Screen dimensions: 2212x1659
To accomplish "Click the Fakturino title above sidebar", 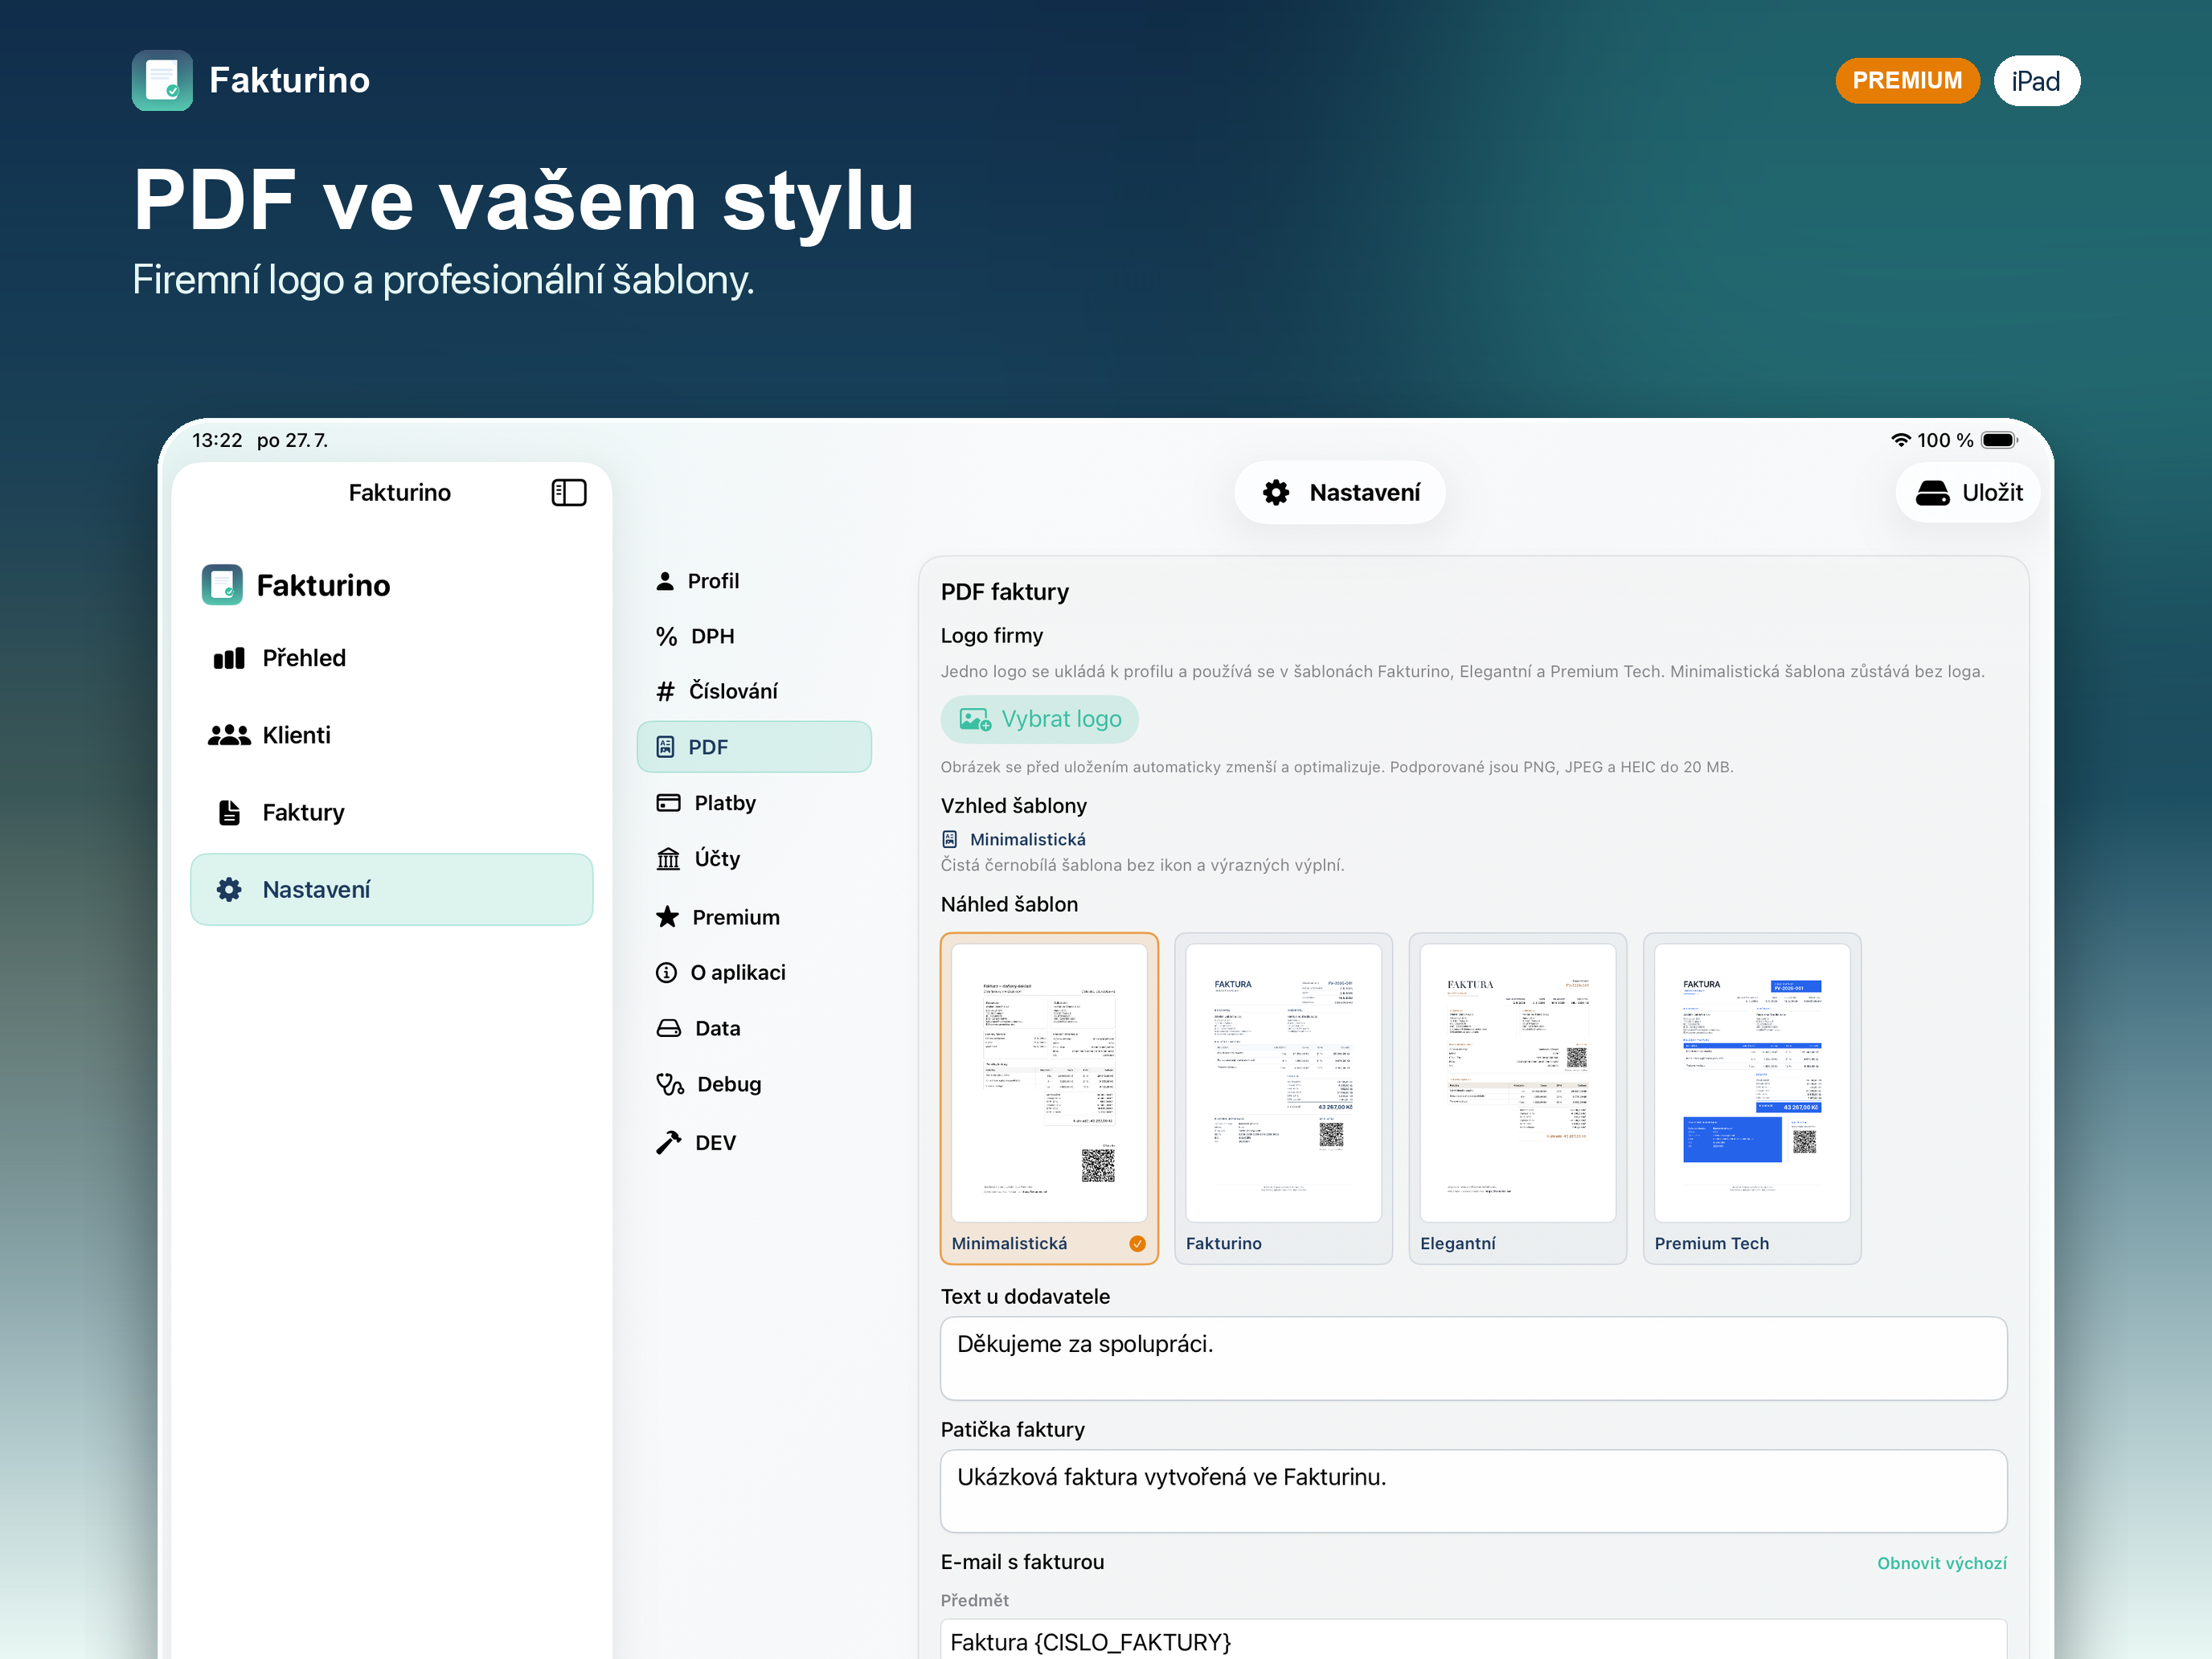I will pos(399,492).
